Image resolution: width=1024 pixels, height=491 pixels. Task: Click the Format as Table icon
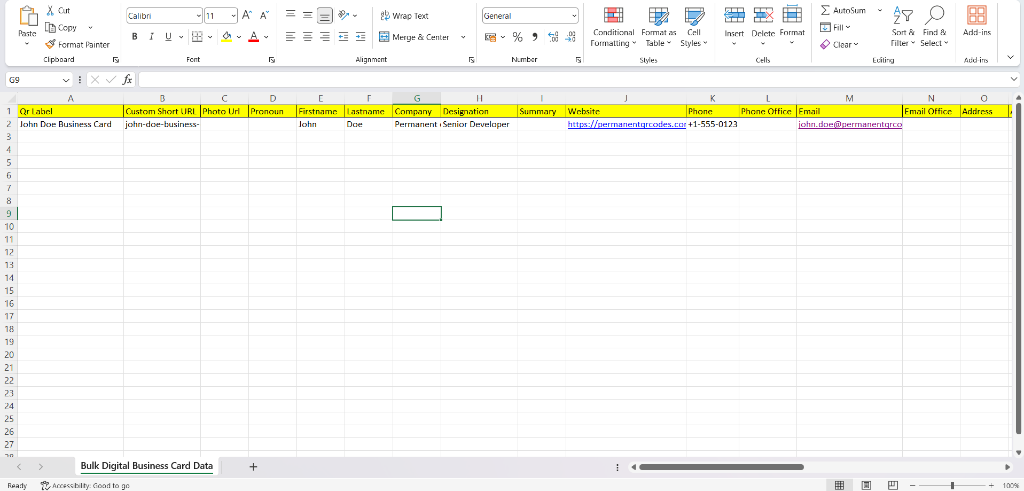coord(658,16)
